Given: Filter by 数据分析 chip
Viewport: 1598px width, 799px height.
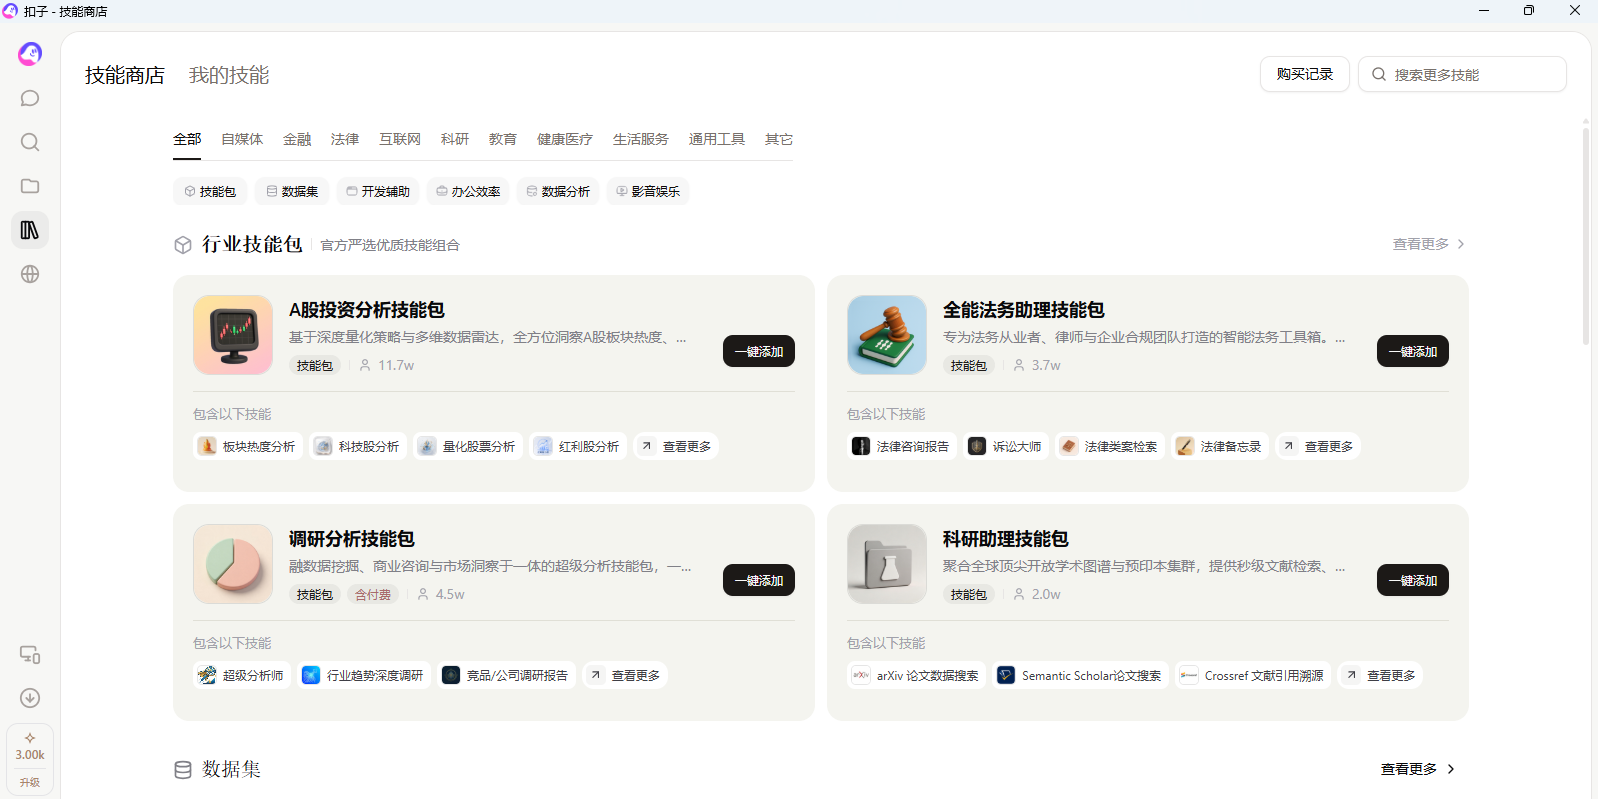Looking at the screenshot, I should (558, 191).
